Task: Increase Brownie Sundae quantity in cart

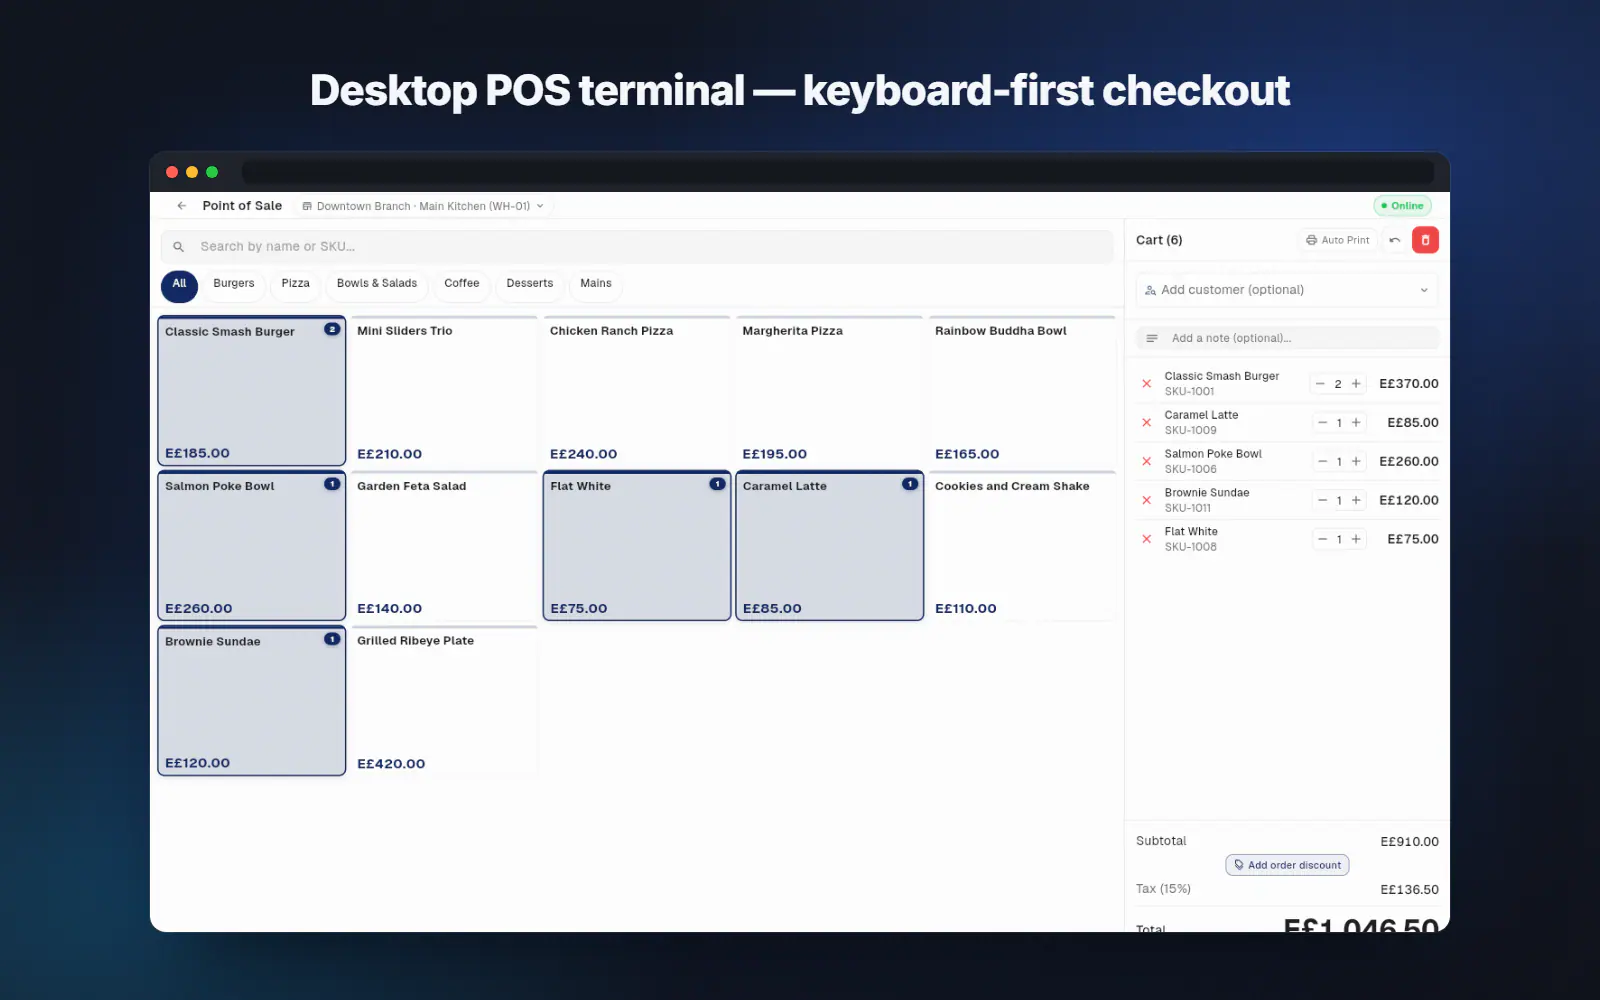Action: 1356,500
